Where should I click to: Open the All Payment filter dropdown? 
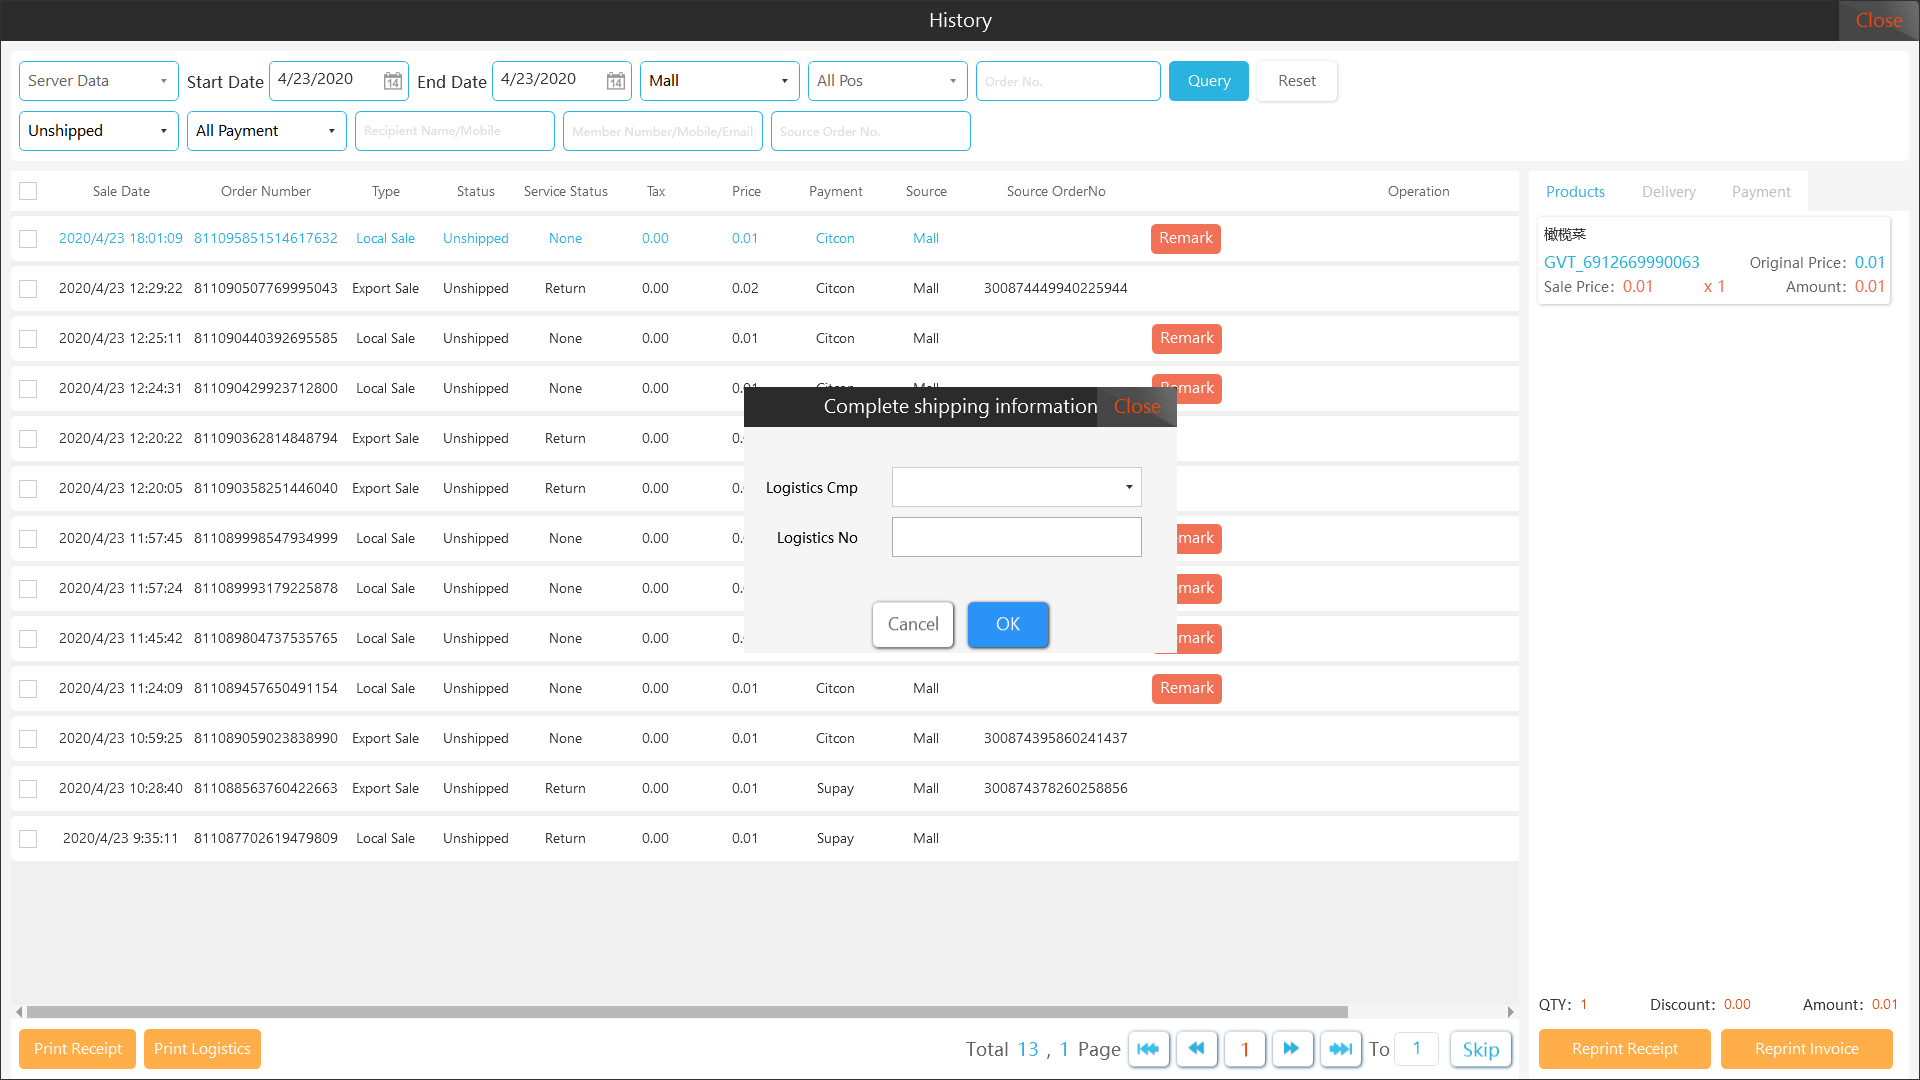[x=266, y=131]
